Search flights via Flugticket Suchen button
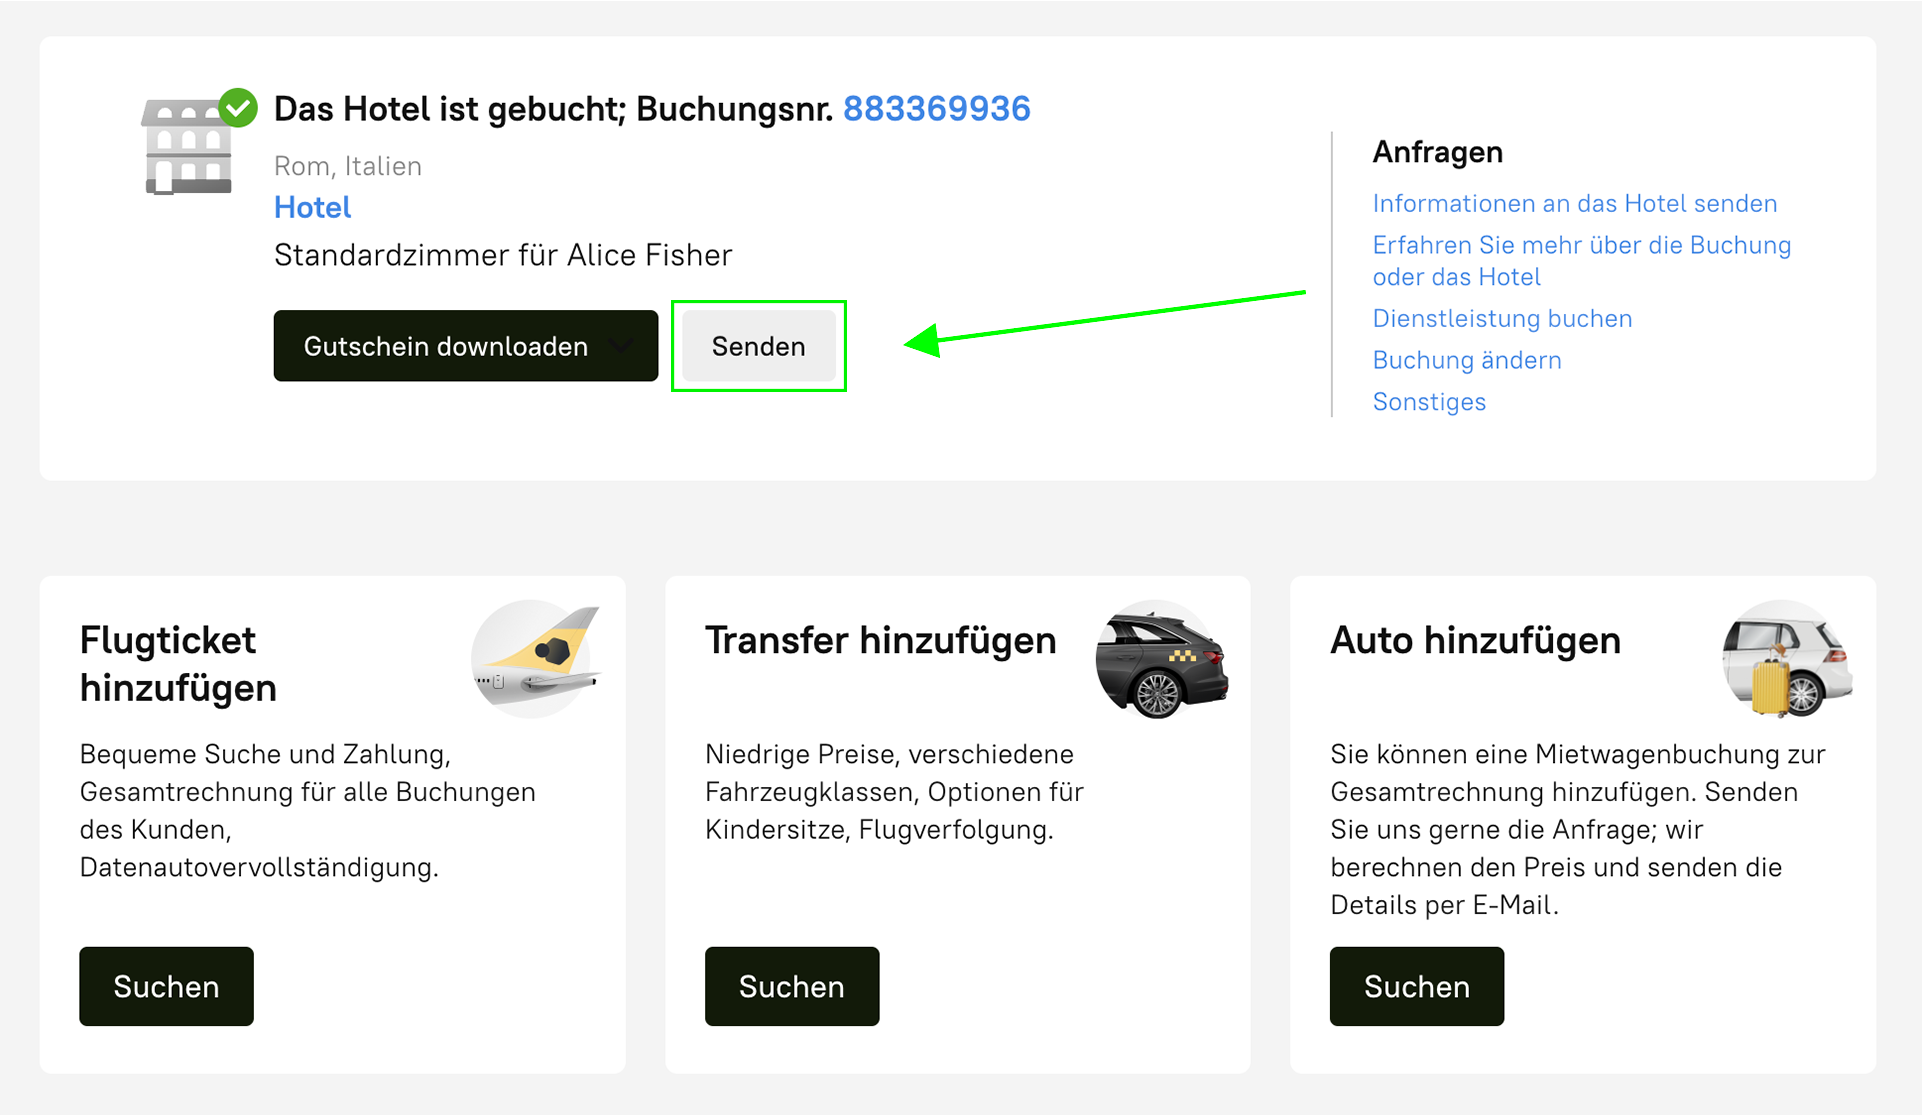This screenshot has width=1922, height=1116. pyautogui.click(x=166, y=986)
